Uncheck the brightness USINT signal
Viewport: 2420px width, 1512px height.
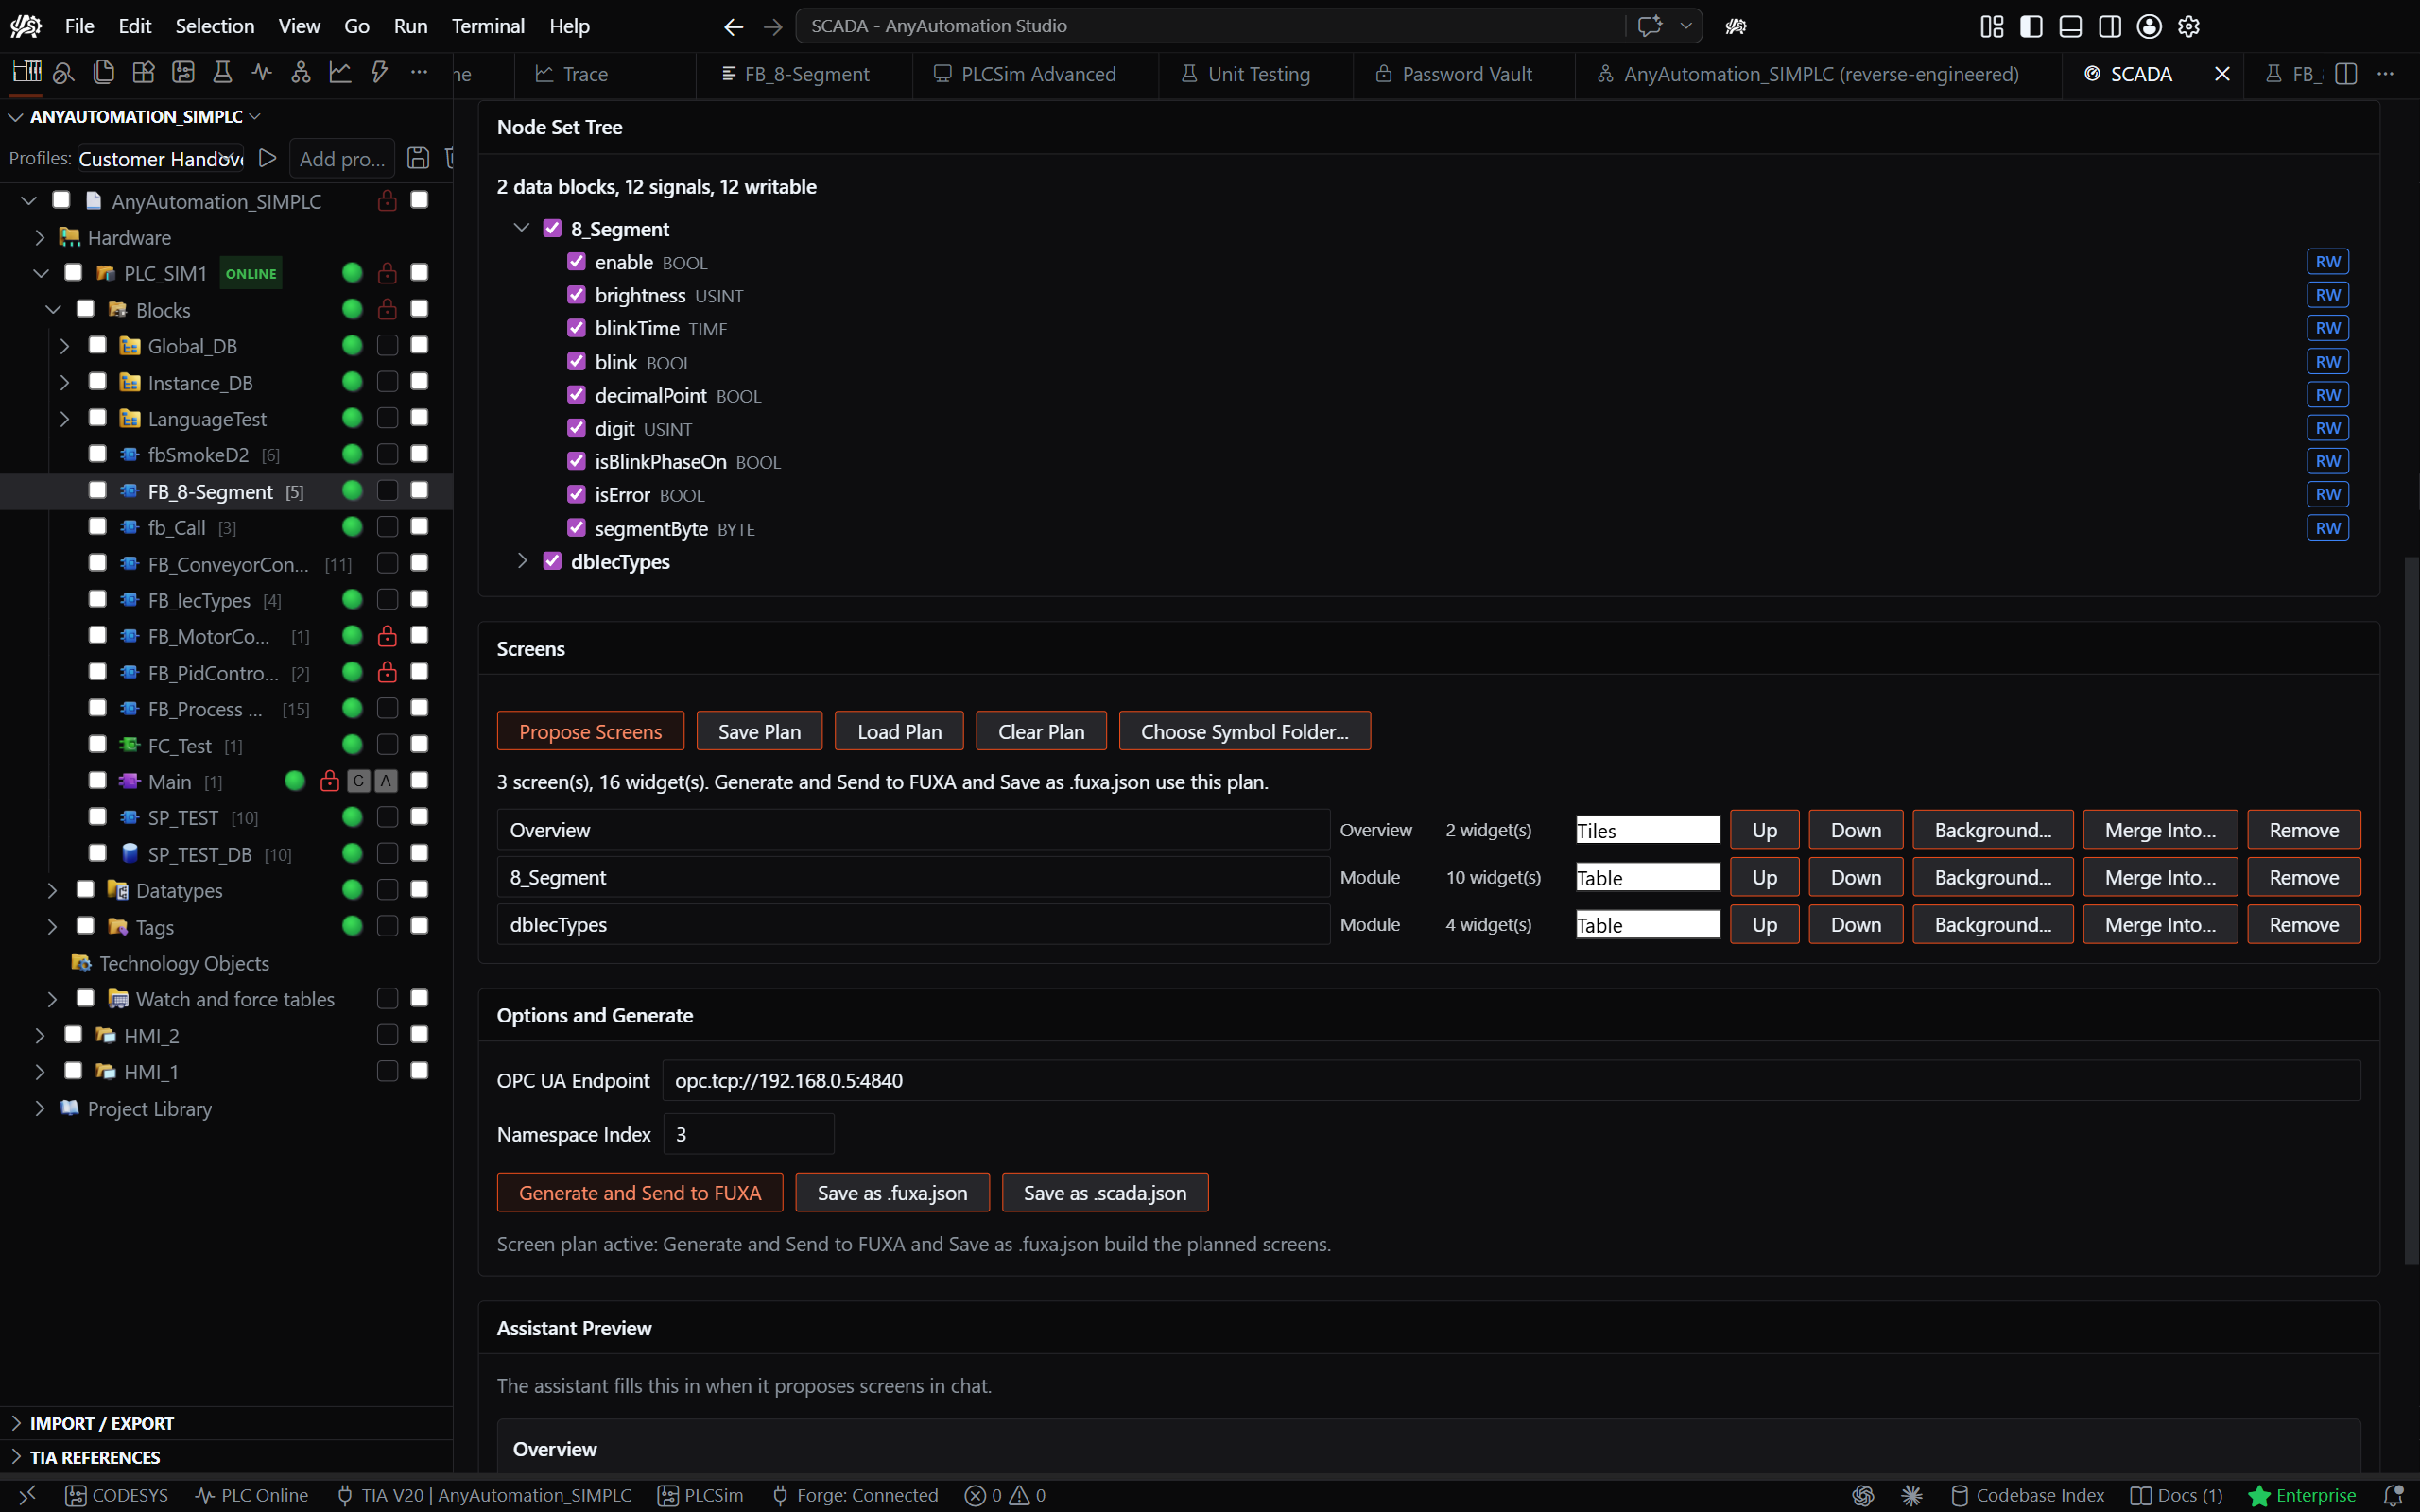(x=576, y=295)
